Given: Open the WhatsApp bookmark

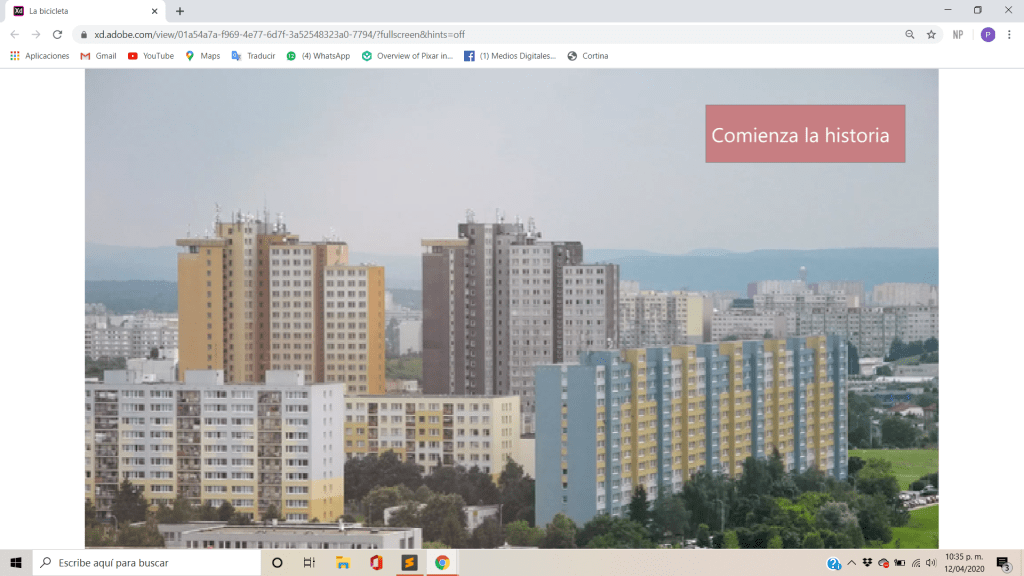Looking at the screenshot, I should pos(318,56).
